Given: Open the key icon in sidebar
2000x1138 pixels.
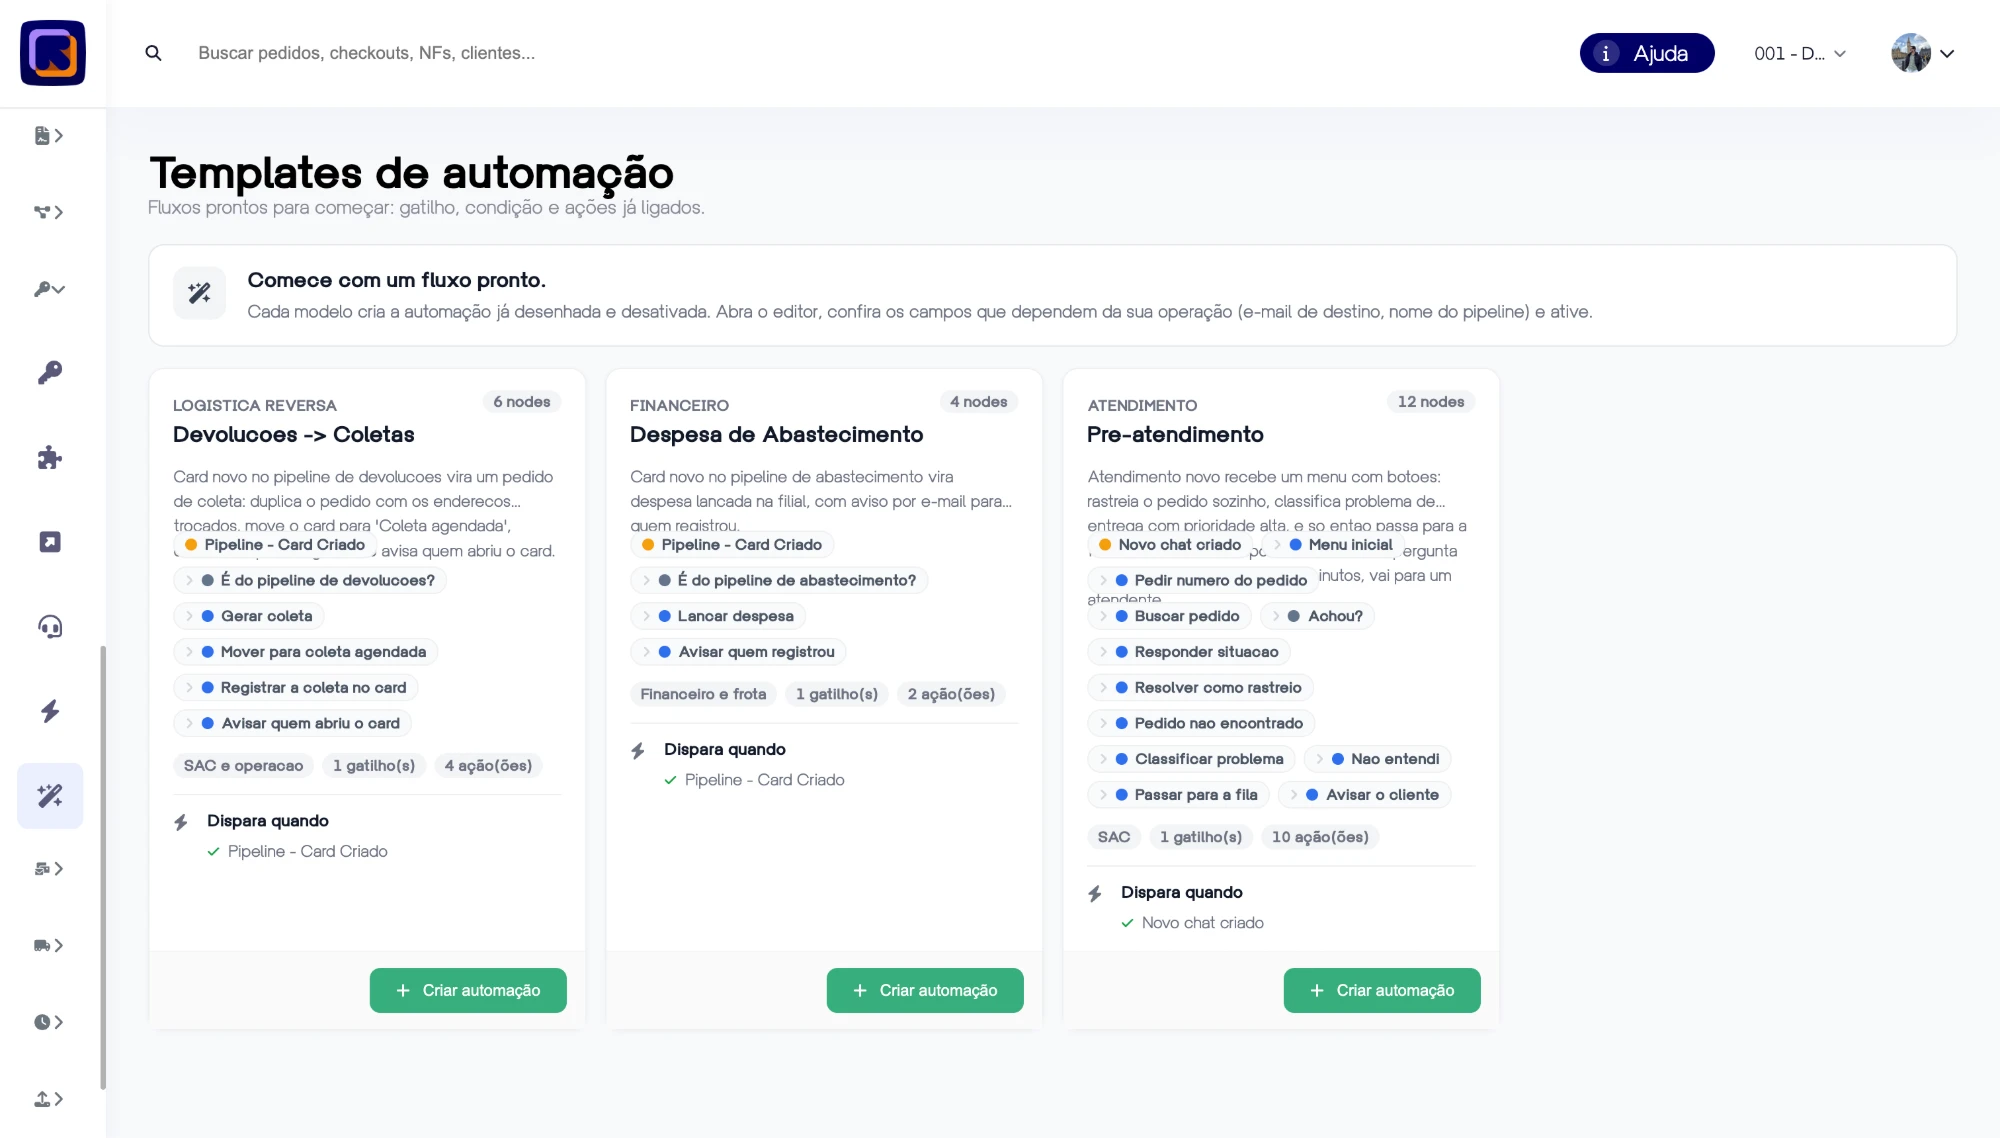Looking at the screenshot, I should click(49, 373).
